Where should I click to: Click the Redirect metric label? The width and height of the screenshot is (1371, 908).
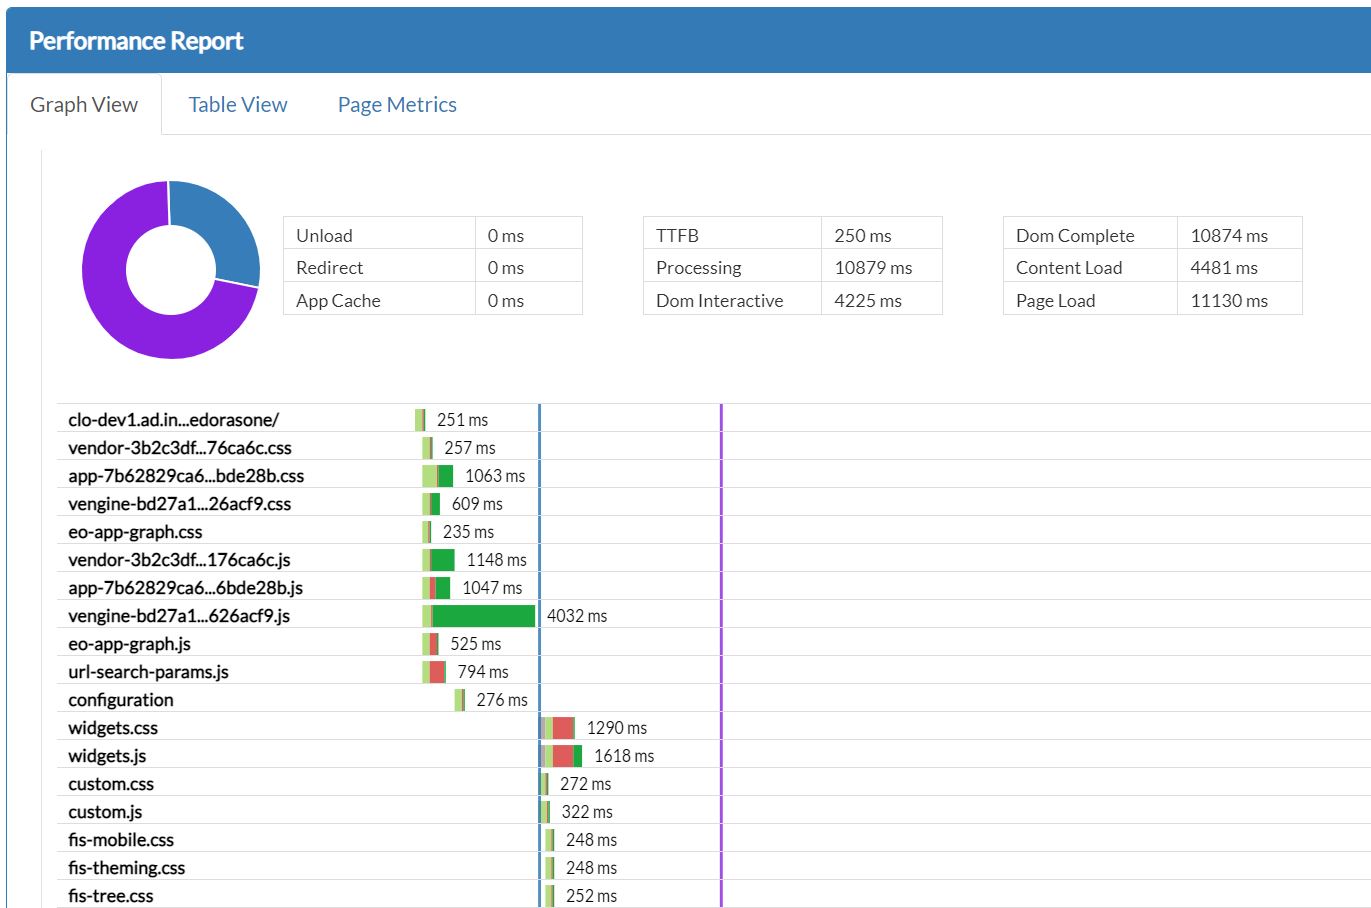[330, 268]
